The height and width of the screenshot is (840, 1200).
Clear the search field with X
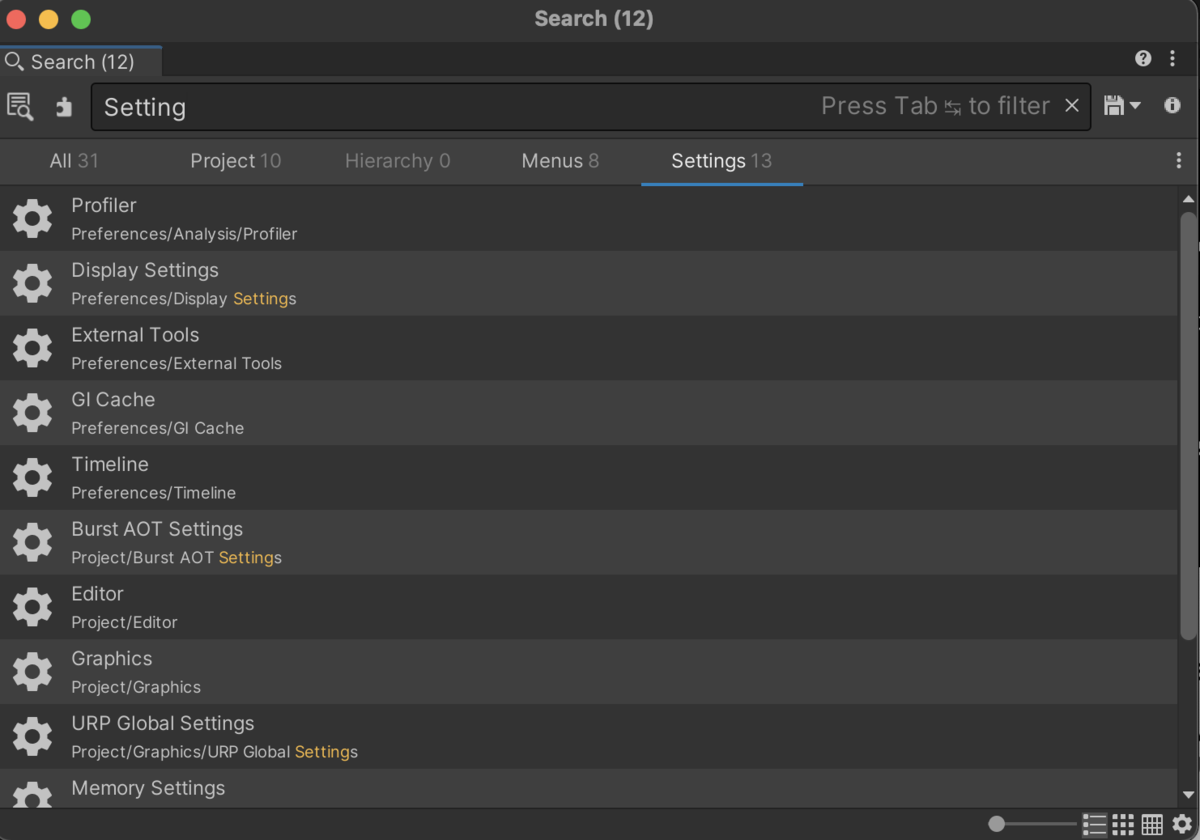click(1072, 106)
